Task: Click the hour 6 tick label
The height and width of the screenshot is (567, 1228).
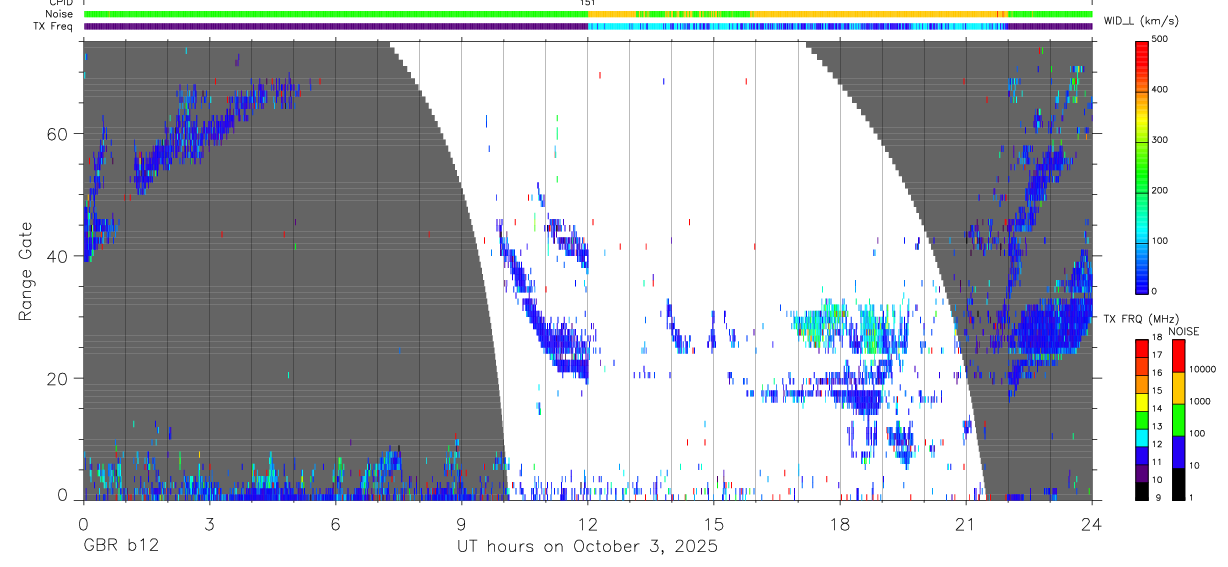Action: [335, 523]
